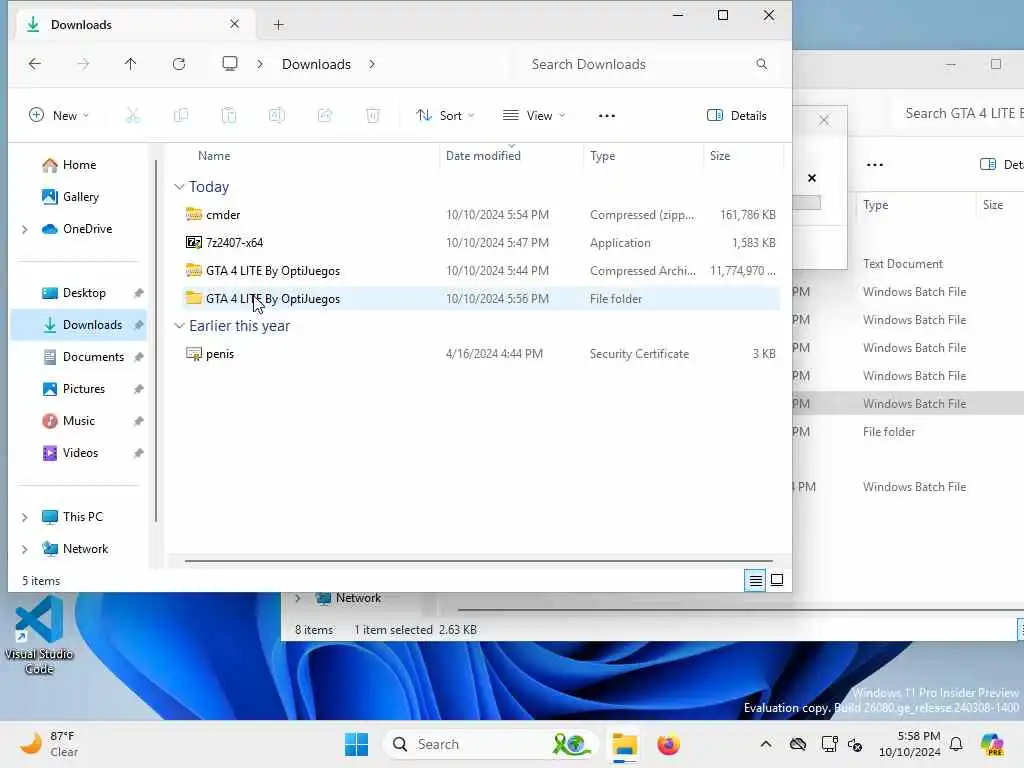Click the navigation pane vertical scrollbar
The height and width of the screenshot is (768, 1024).
pyautogui.click(x=156, y=341)
